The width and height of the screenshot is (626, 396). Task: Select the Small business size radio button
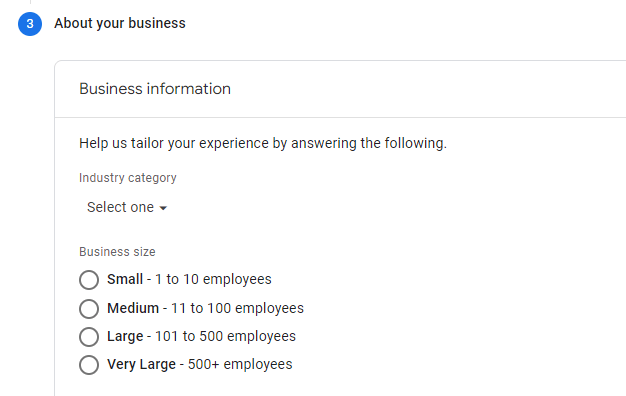point(89,279)
